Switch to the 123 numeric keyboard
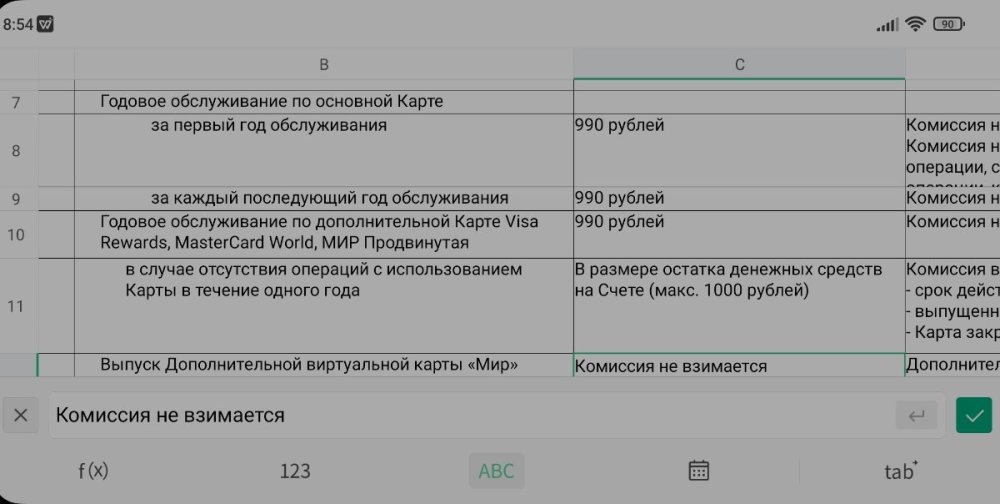 tap(295, 471)
